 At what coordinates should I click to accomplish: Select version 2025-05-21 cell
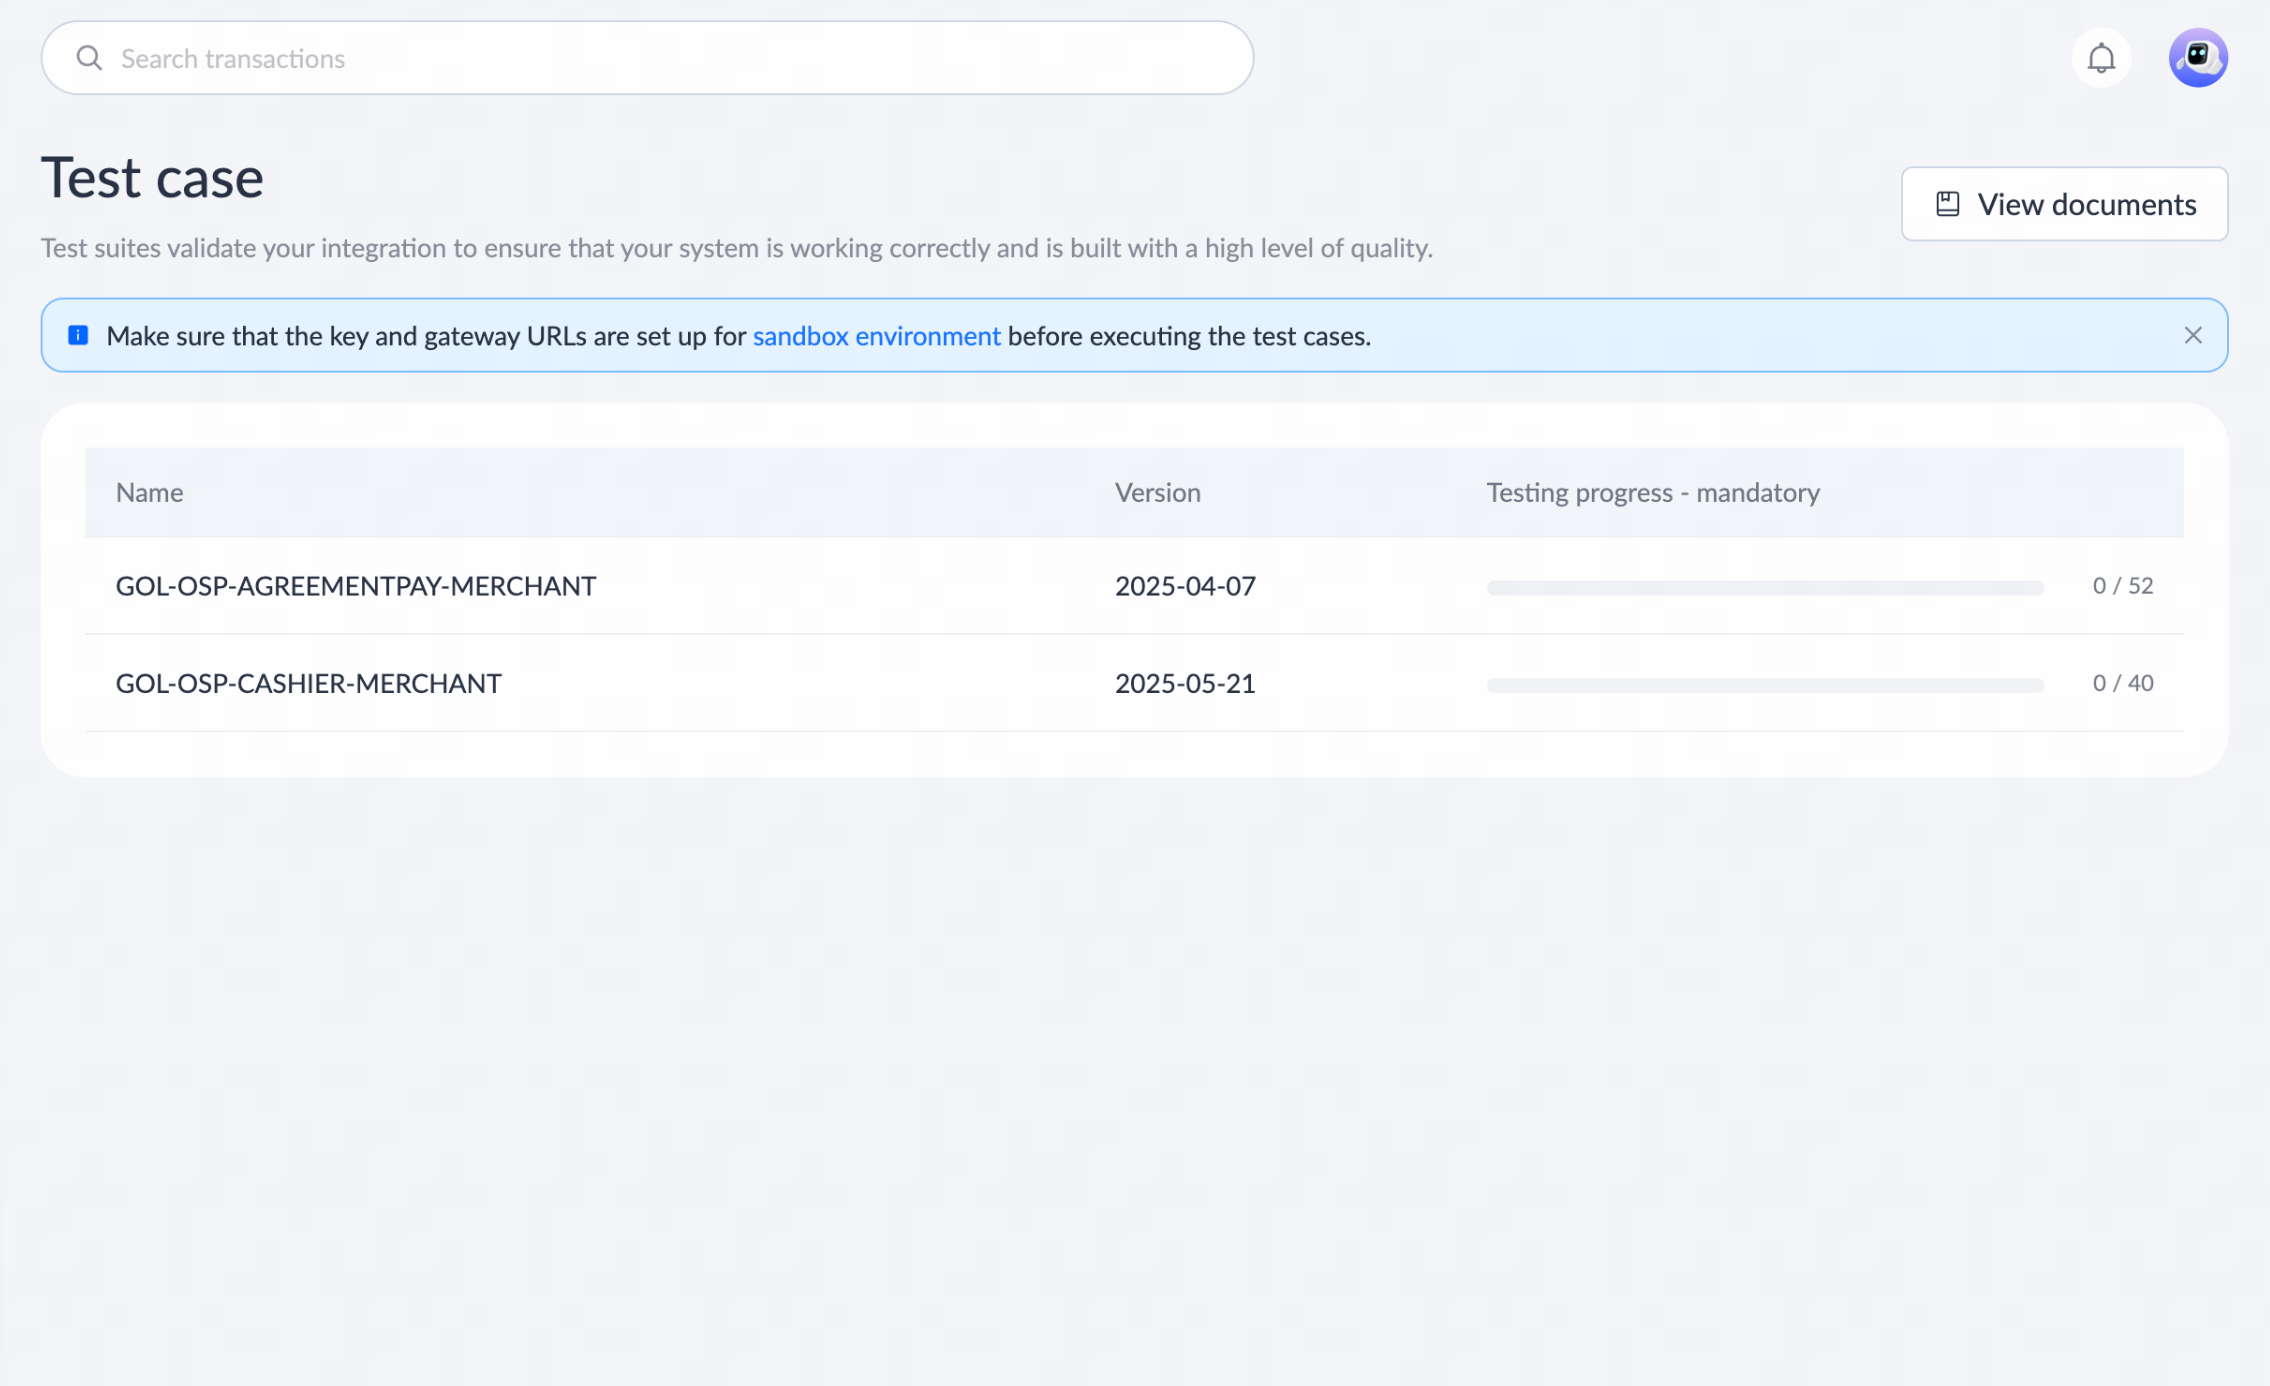1185,683
